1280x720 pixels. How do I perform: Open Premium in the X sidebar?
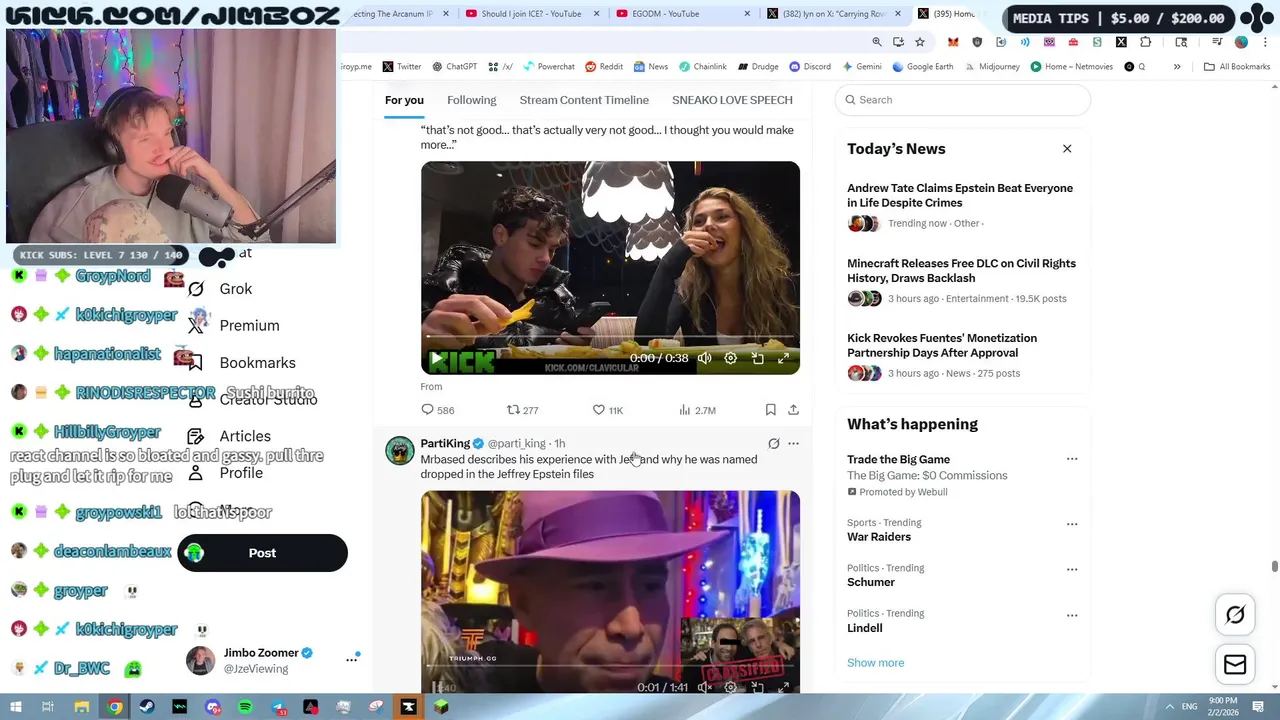pyautogui.click(x=233, y=325)
